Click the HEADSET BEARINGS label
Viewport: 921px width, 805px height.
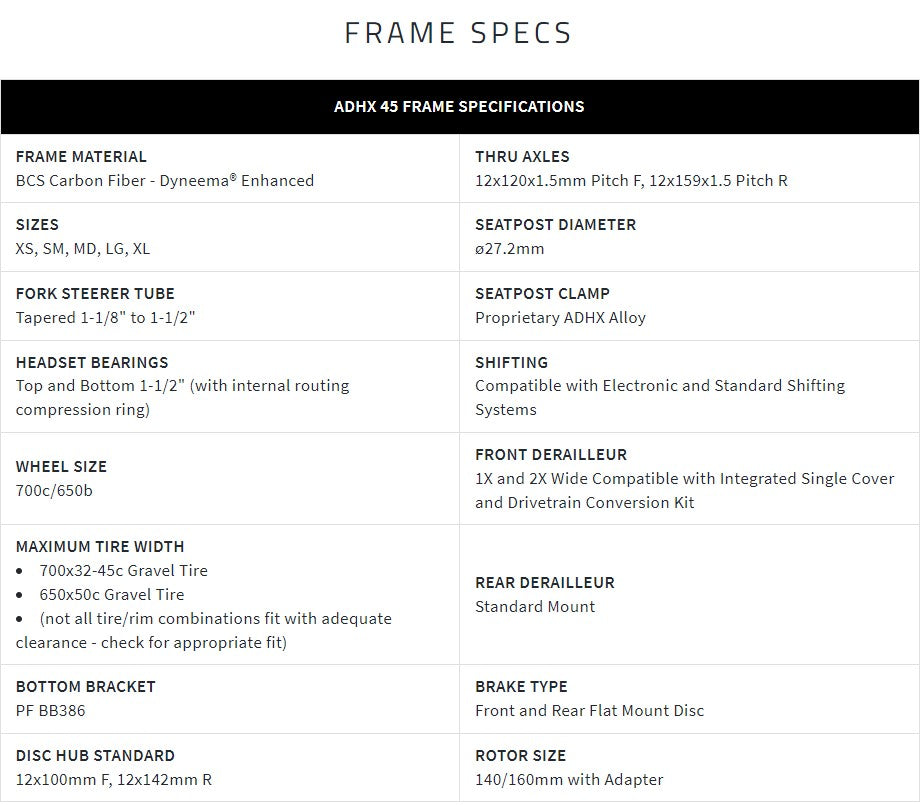92,363
